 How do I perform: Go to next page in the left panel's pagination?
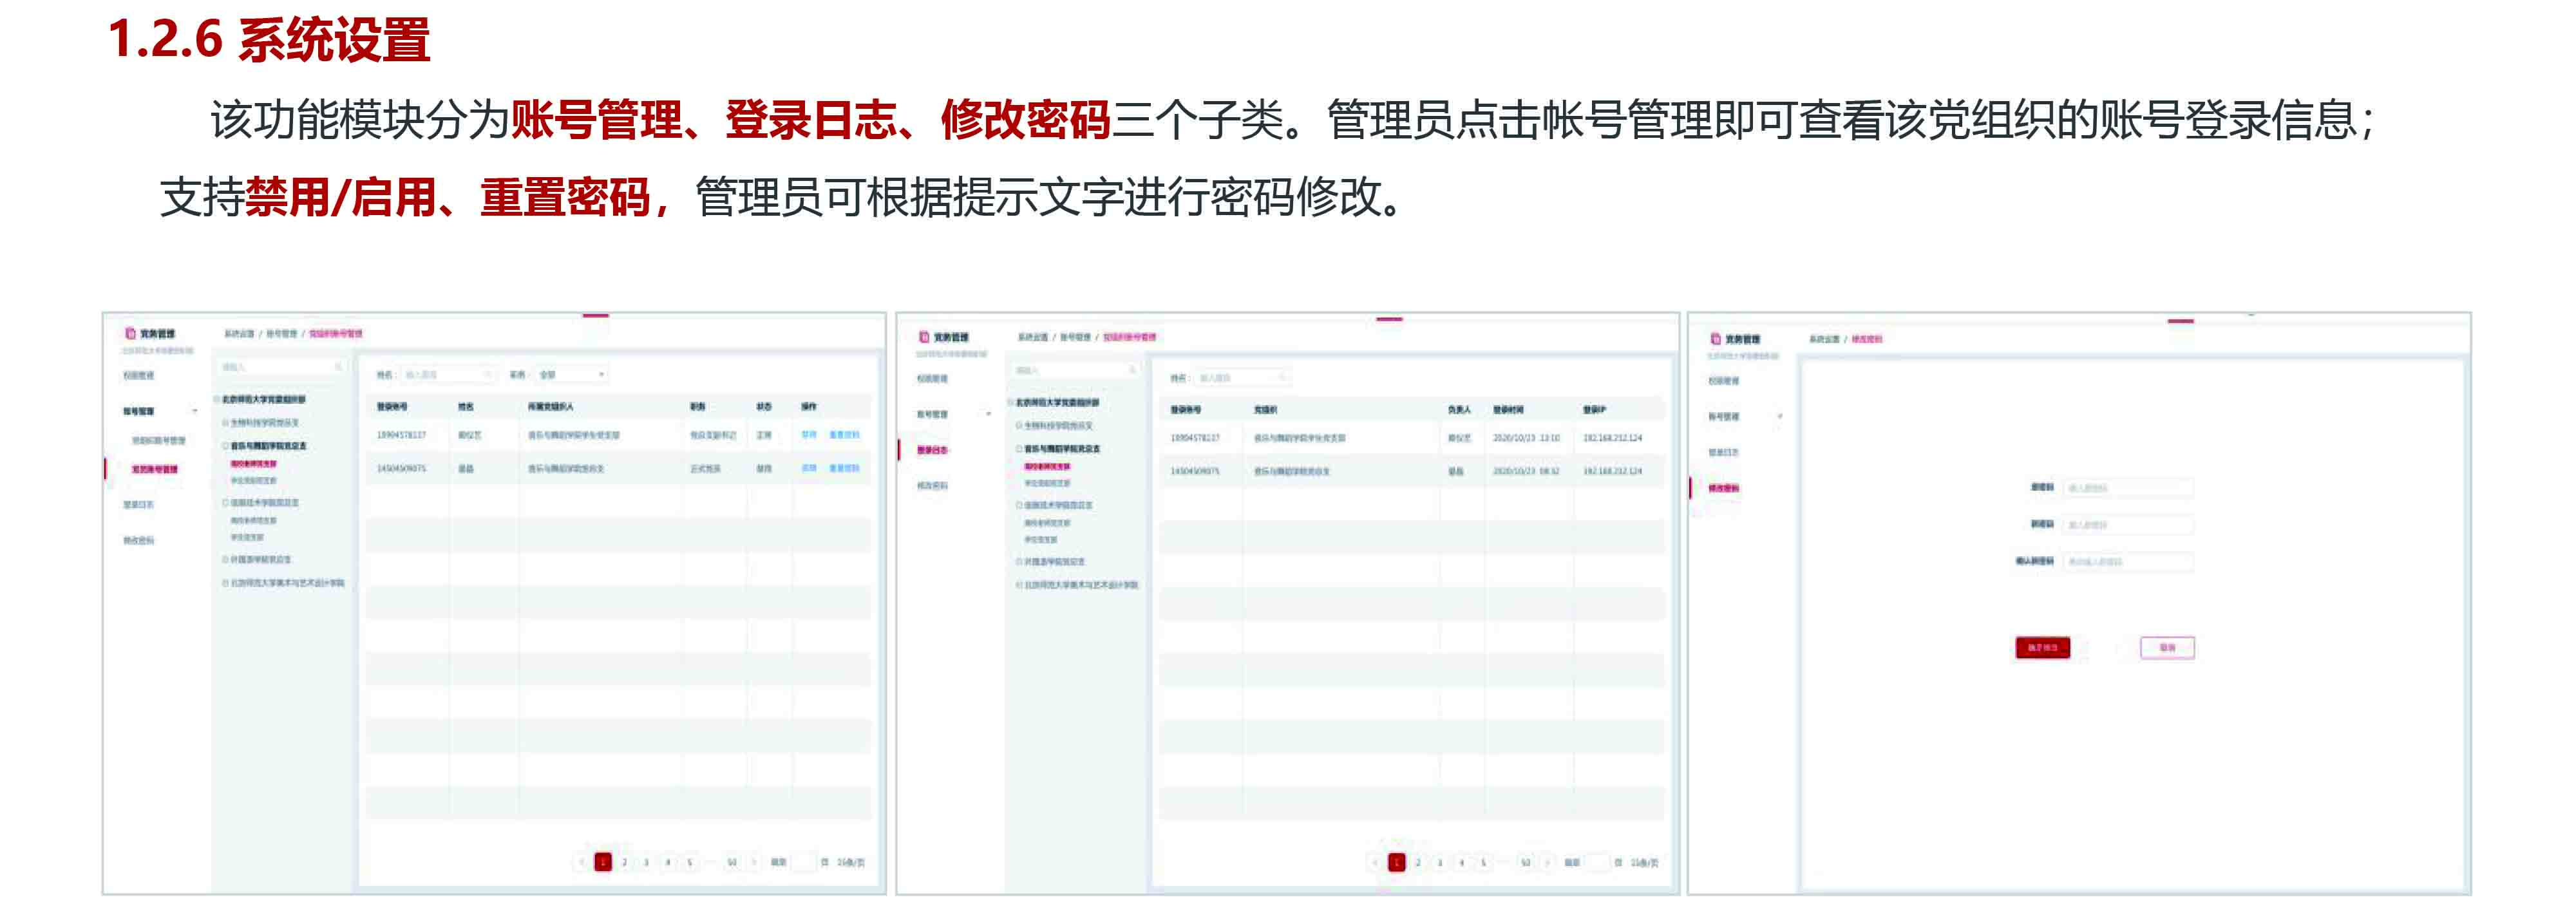754,862
